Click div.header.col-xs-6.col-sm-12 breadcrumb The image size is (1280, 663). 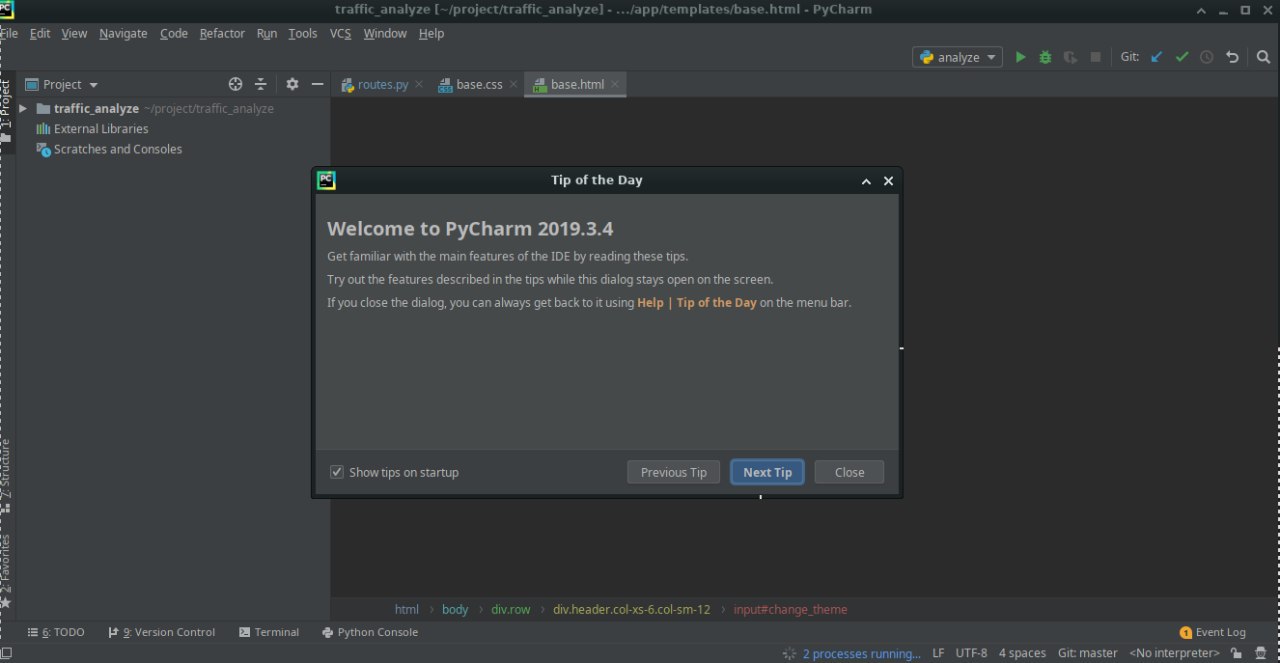coord(632,609)
